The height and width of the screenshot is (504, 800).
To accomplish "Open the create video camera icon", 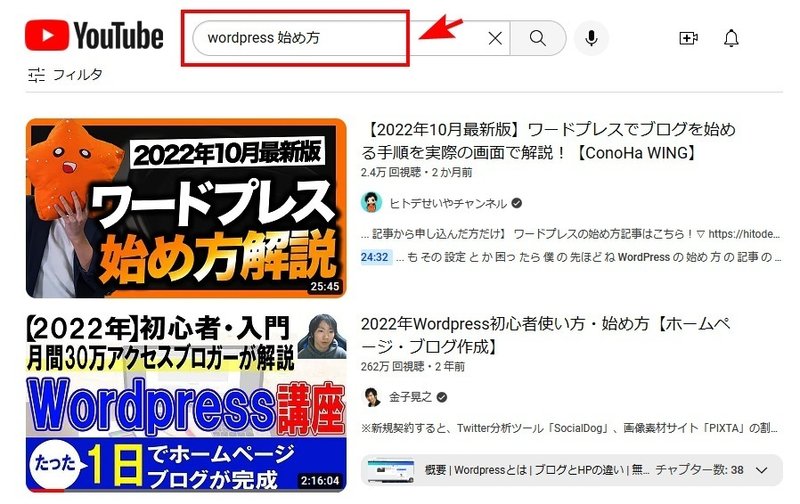I will pos(688,38).
